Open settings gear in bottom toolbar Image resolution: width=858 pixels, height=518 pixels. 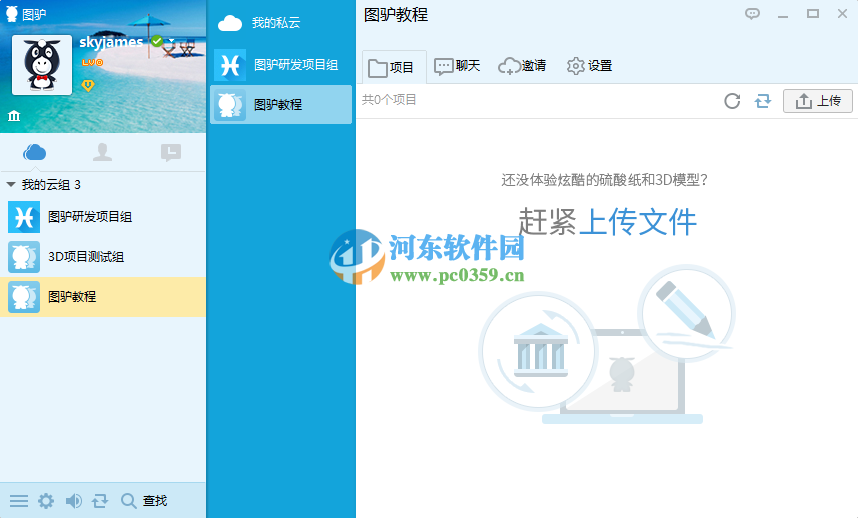pyautogui.click(x=46, y=500)
